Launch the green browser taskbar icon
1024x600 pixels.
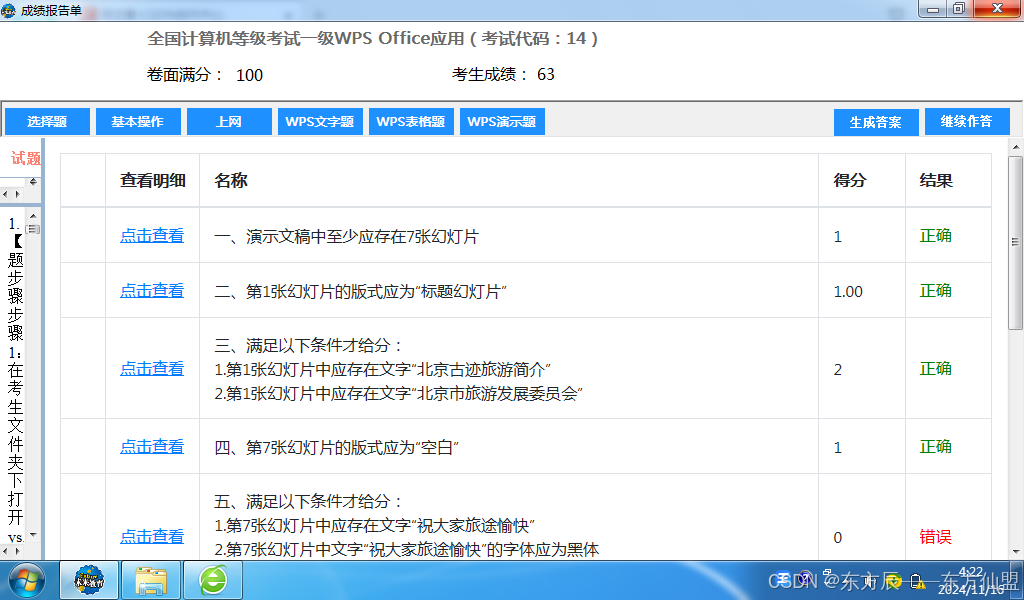pos(213,580)
